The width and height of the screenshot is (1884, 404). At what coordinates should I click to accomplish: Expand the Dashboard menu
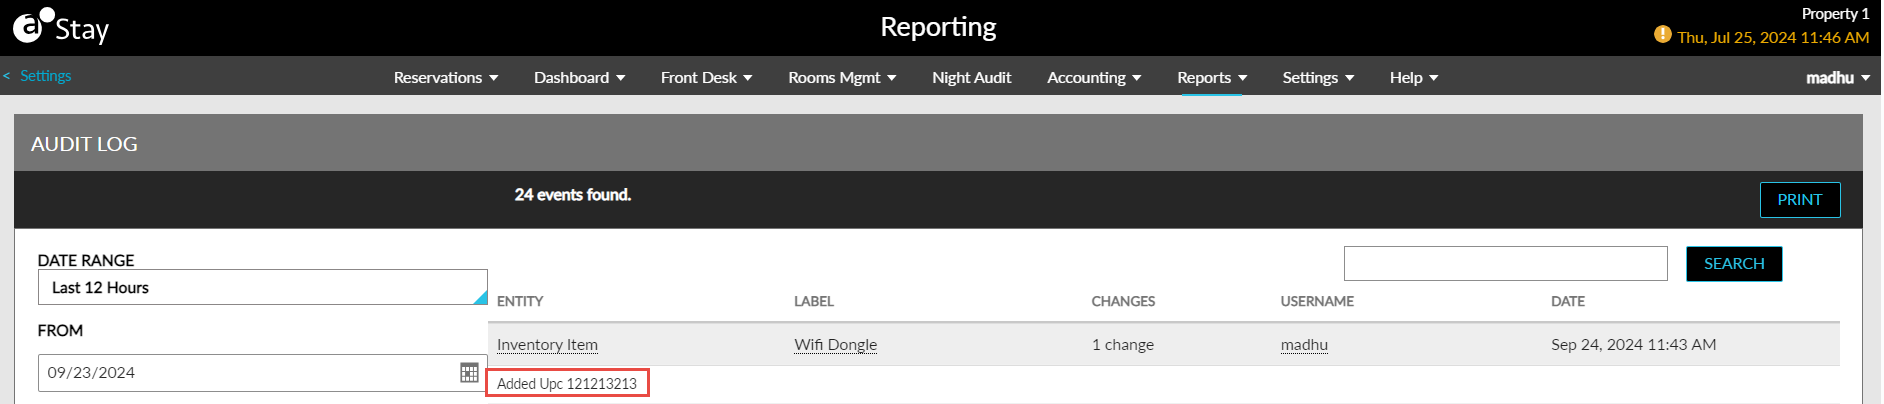pyautogui.click(x=580, y=77)
